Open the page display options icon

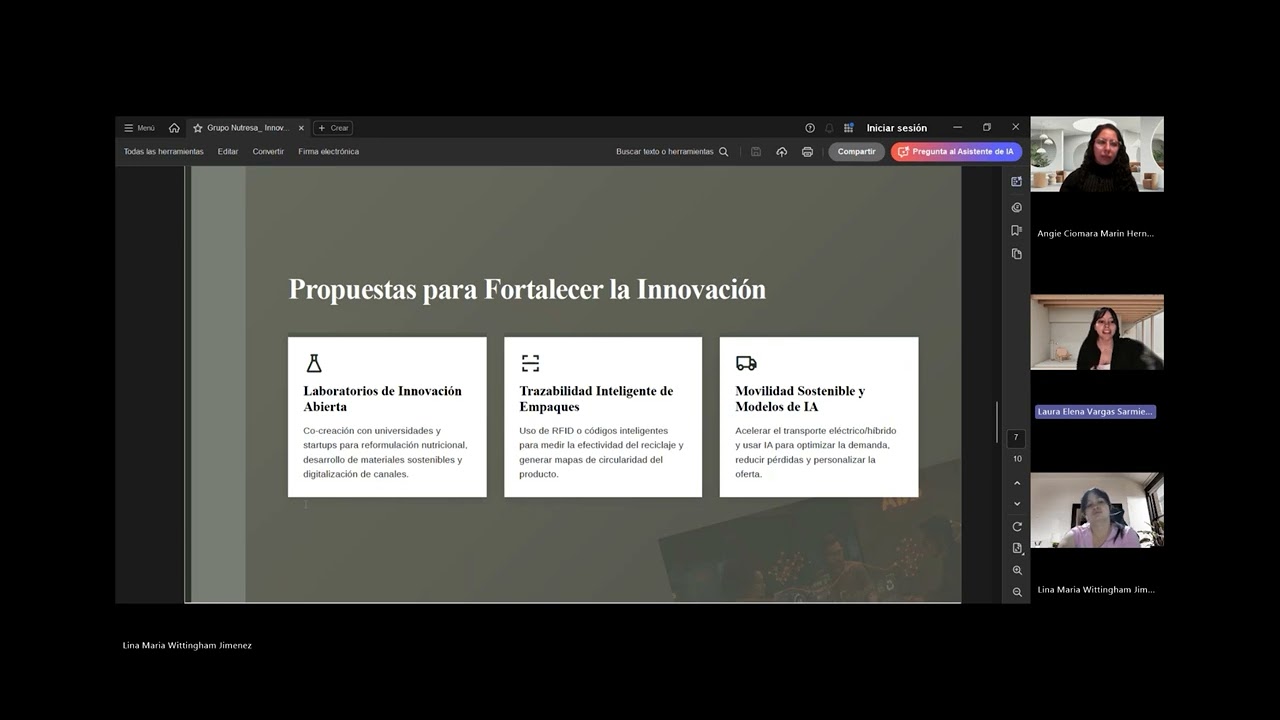[x=1017, y=549]
